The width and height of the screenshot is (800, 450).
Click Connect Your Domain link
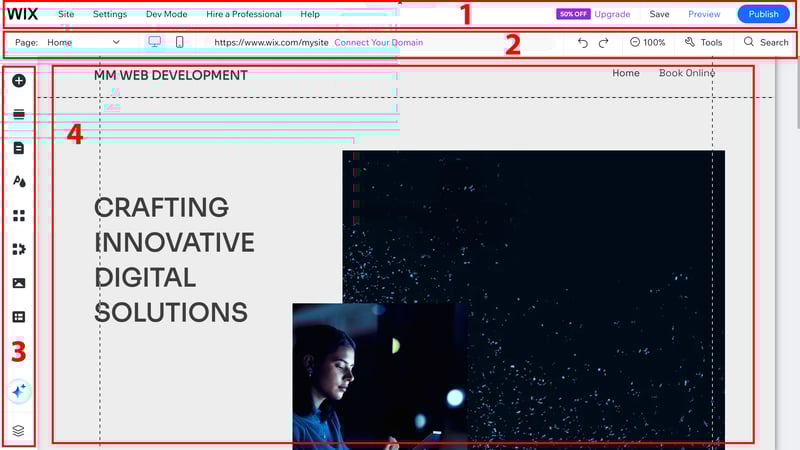coord(379,42)
